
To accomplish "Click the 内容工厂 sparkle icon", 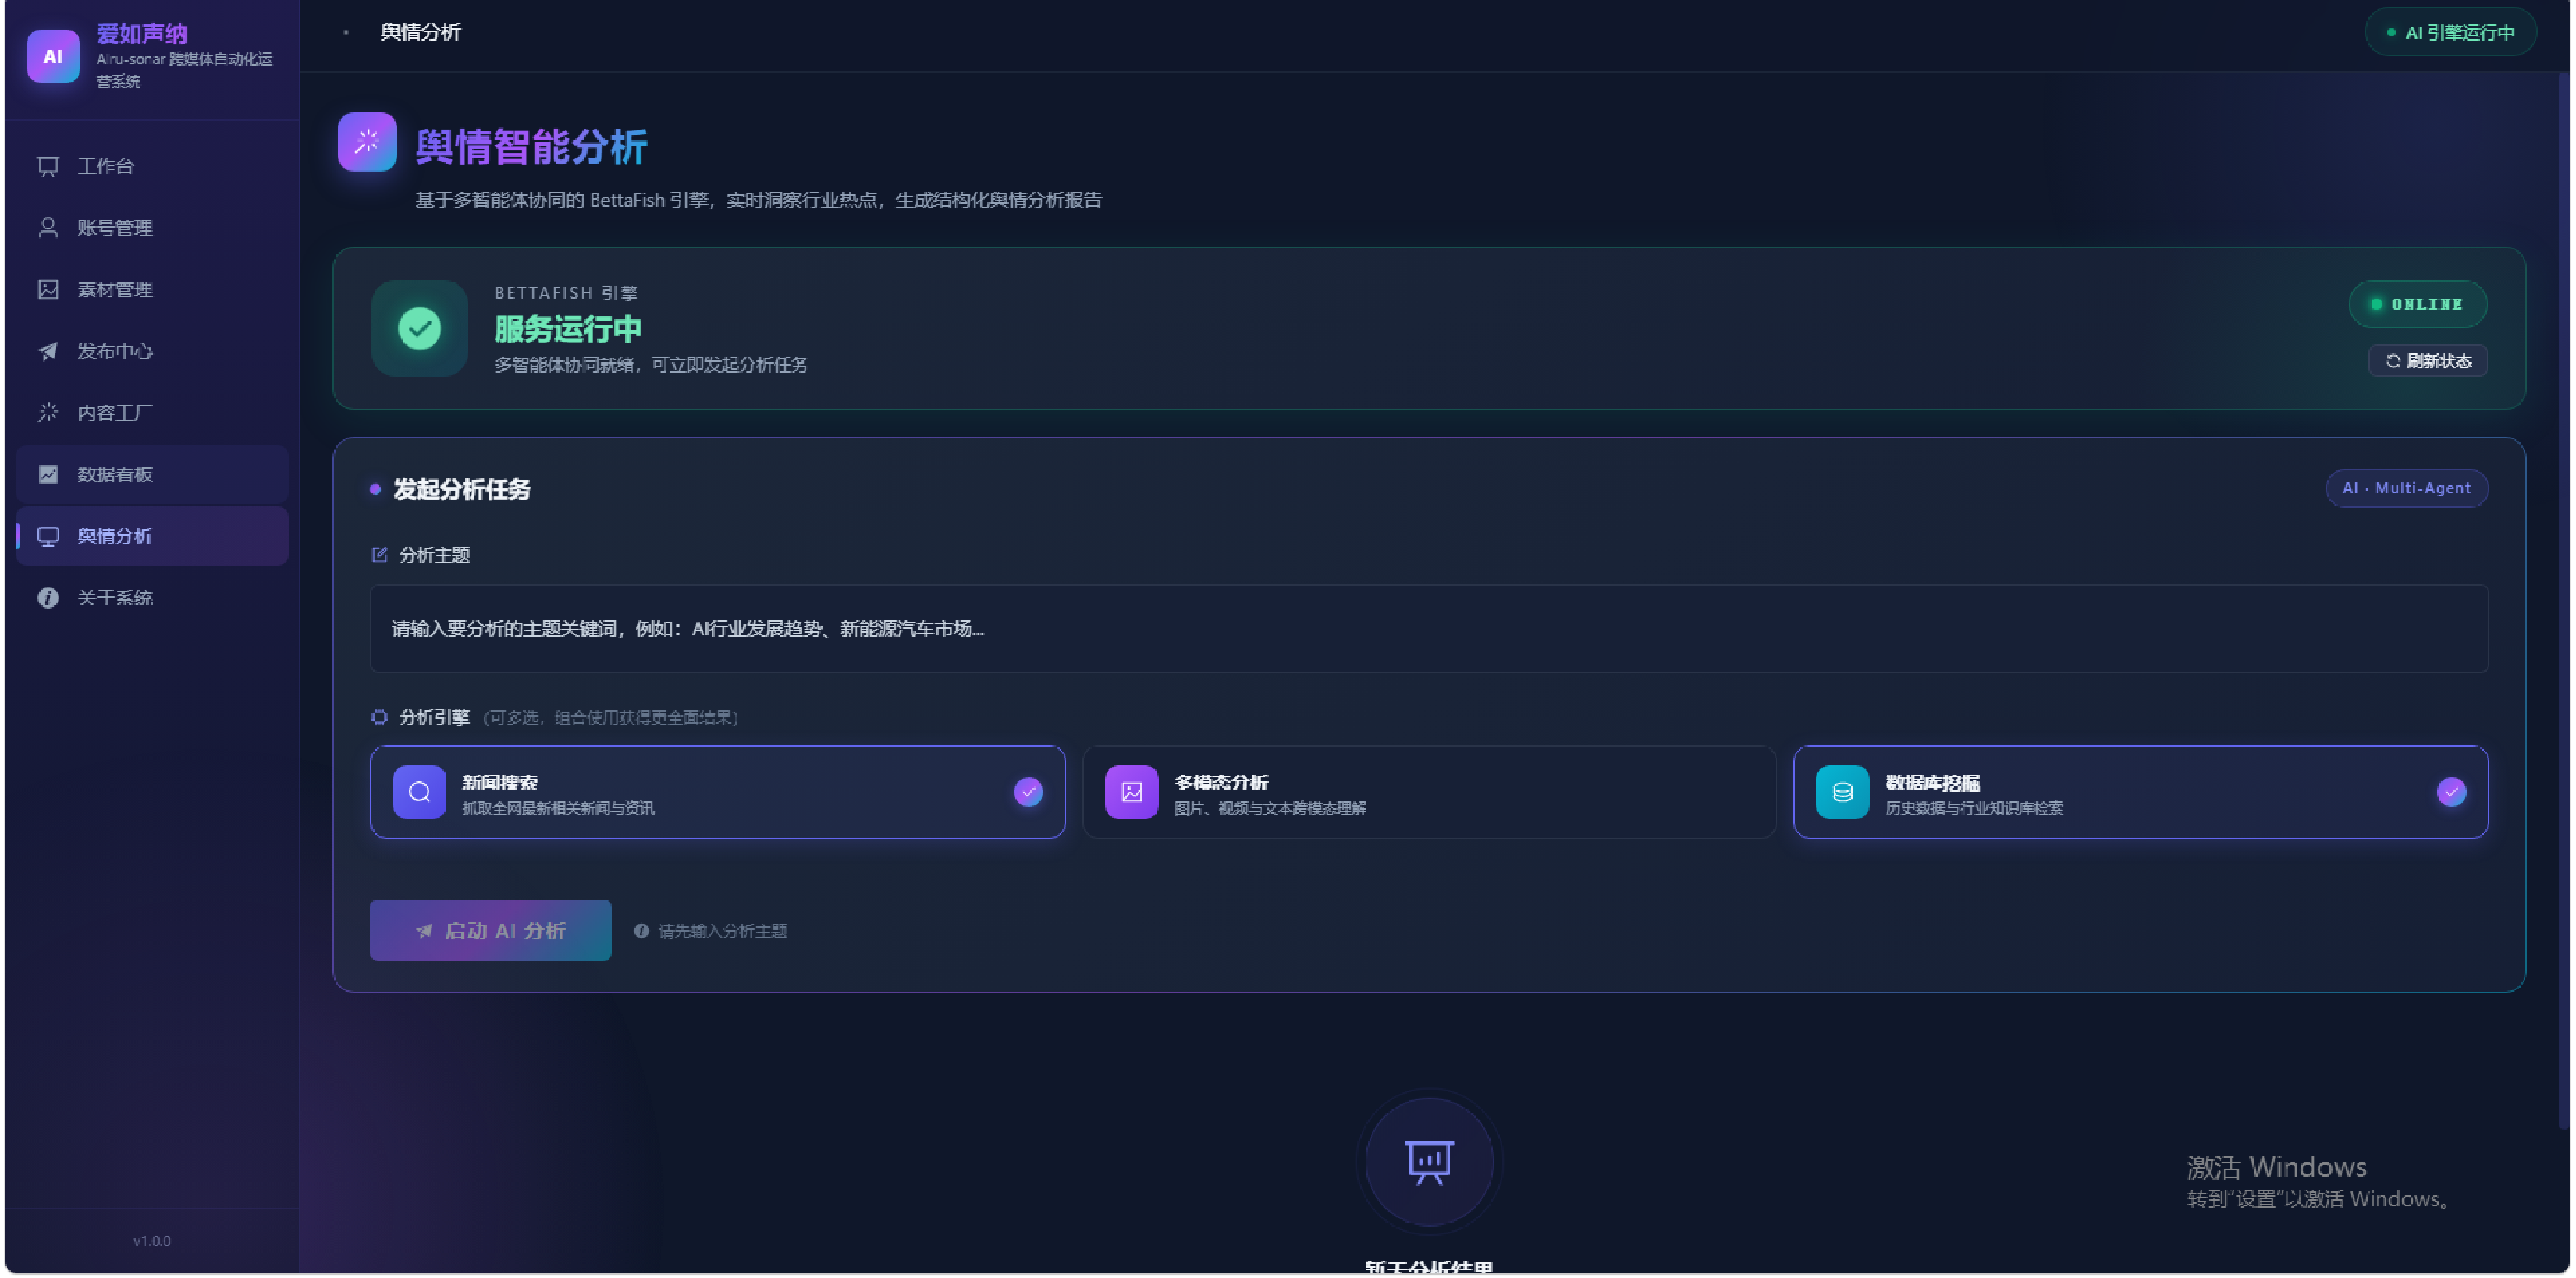I will click(48, 413).
